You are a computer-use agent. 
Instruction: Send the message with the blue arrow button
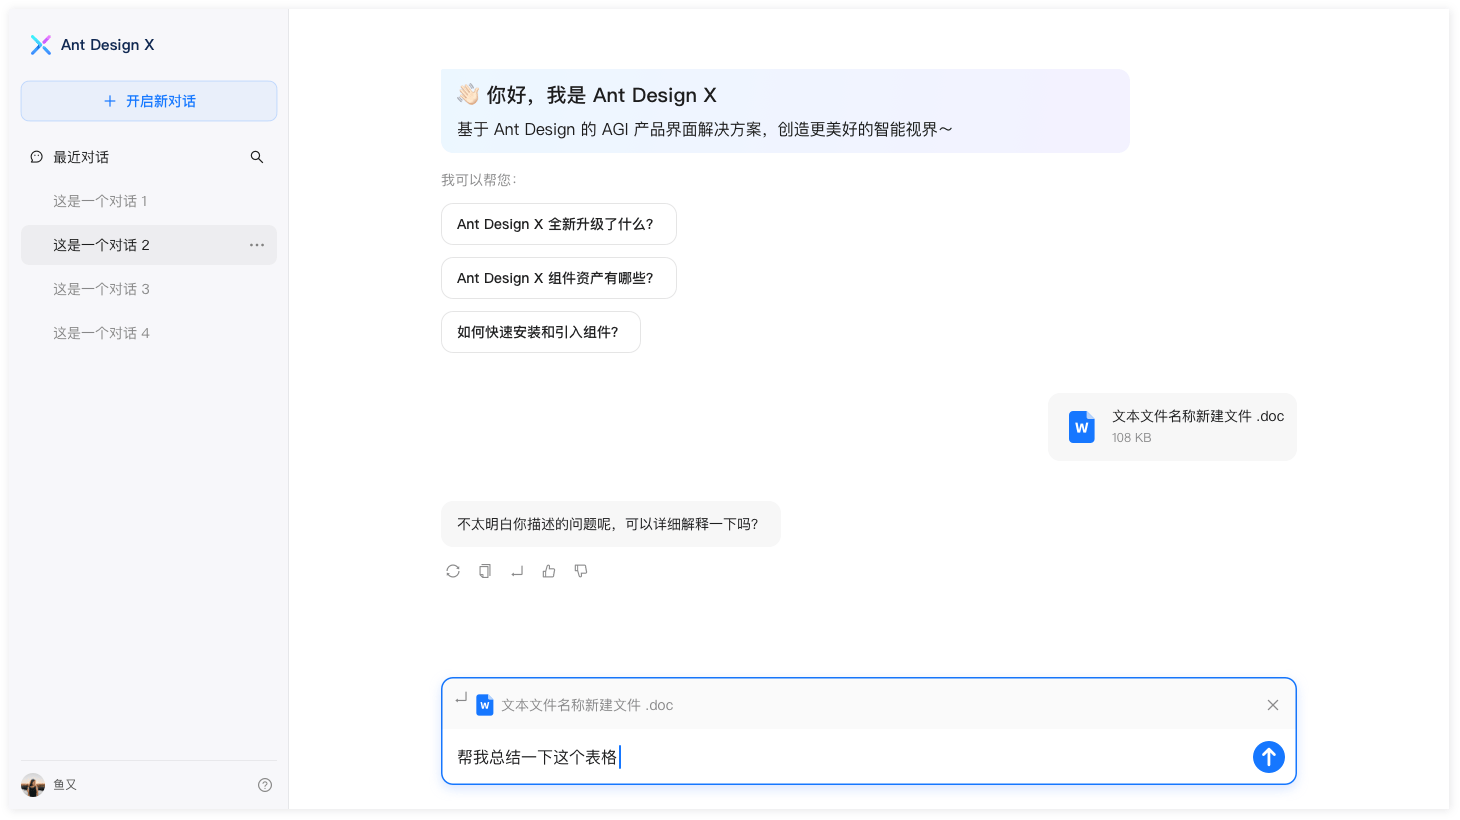pyautogui.click(x=1269, y=757)
